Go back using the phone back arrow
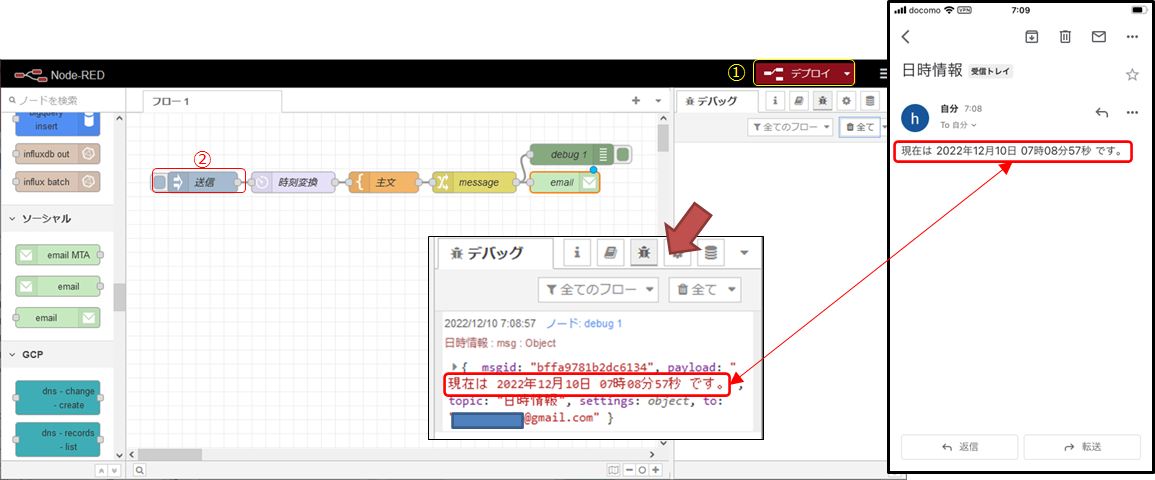The image size is (1155, 480). (x=906, y=37)
